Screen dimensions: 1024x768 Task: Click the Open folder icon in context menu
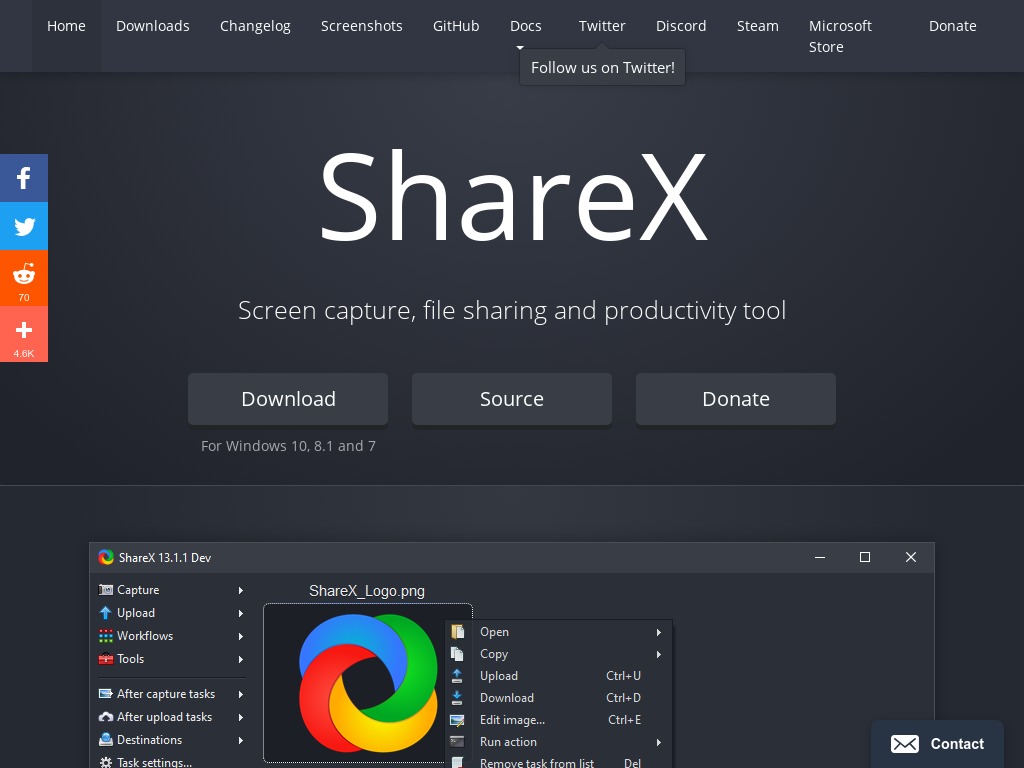coord(457,632)
